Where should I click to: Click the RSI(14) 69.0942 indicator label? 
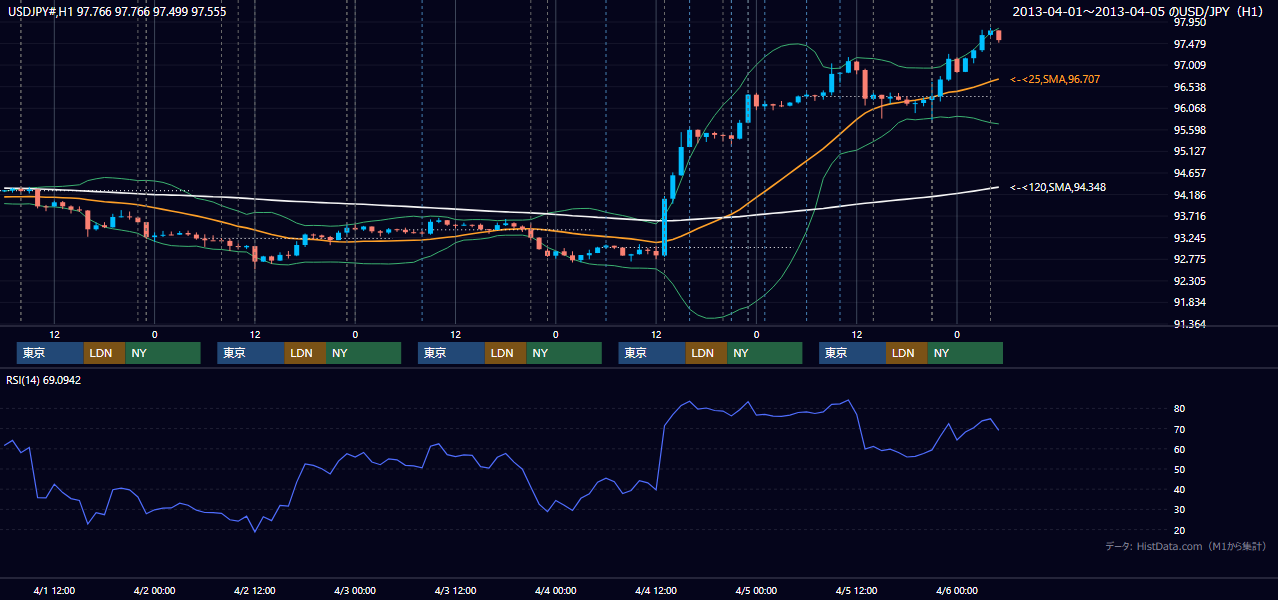pyautogui.click(x=44, y=380)
